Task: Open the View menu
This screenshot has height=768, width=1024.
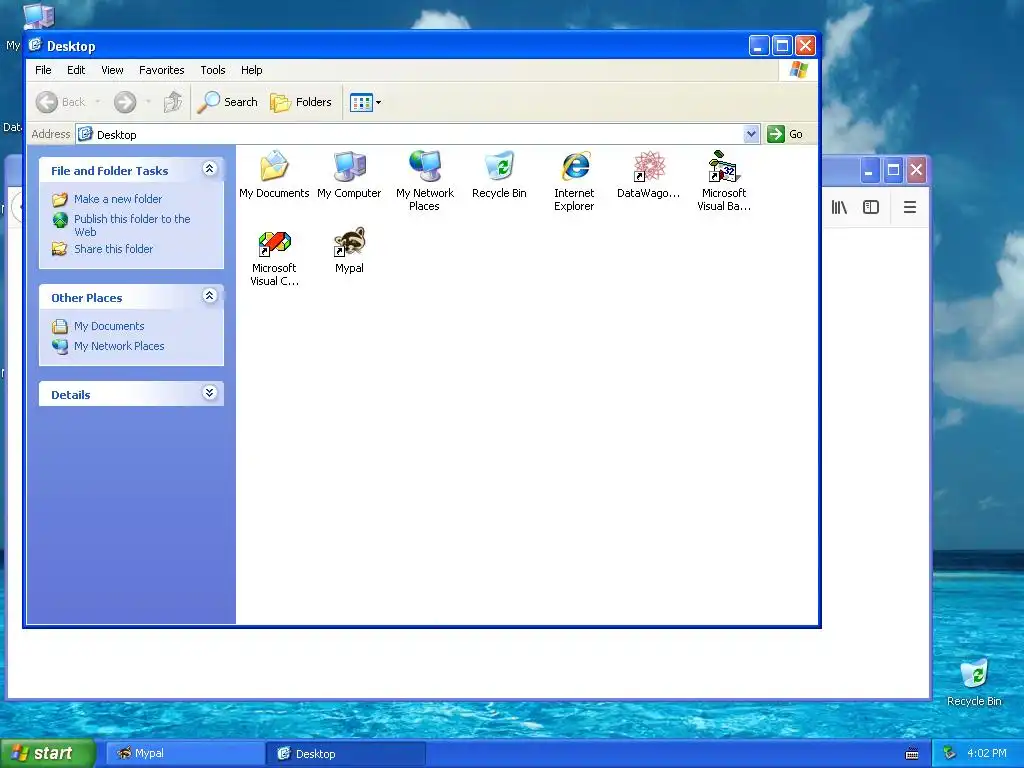Action: point(112,70)
